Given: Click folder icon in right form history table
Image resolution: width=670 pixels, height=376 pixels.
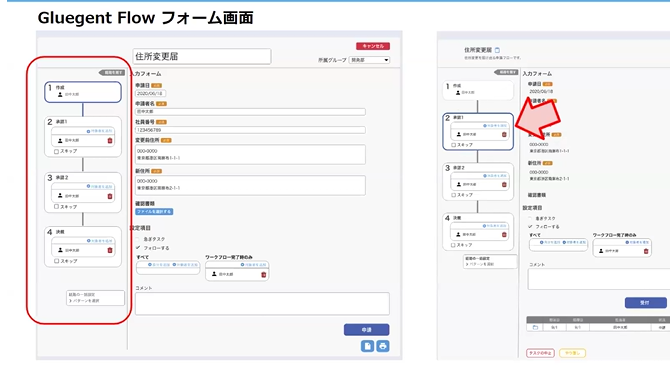Looking at the screenshot, I should [x=535, y=327].
